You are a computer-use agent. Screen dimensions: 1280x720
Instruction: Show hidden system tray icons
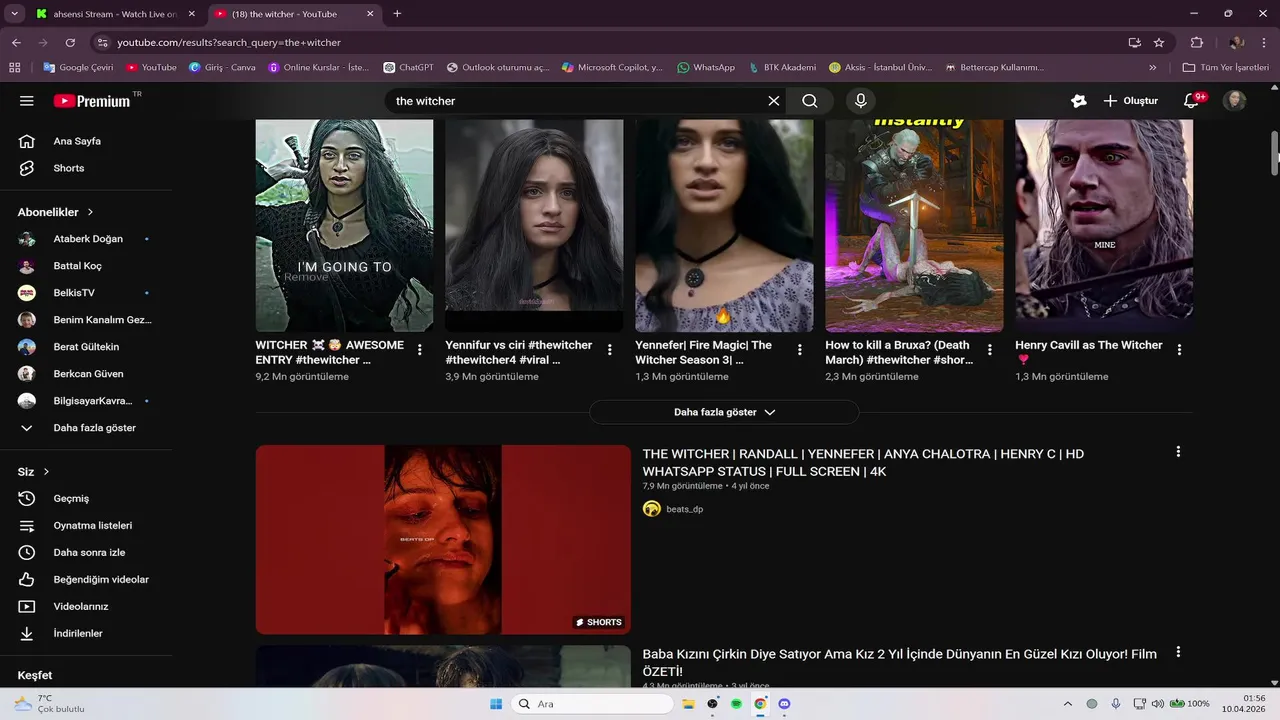click(x=1067, y=704)
